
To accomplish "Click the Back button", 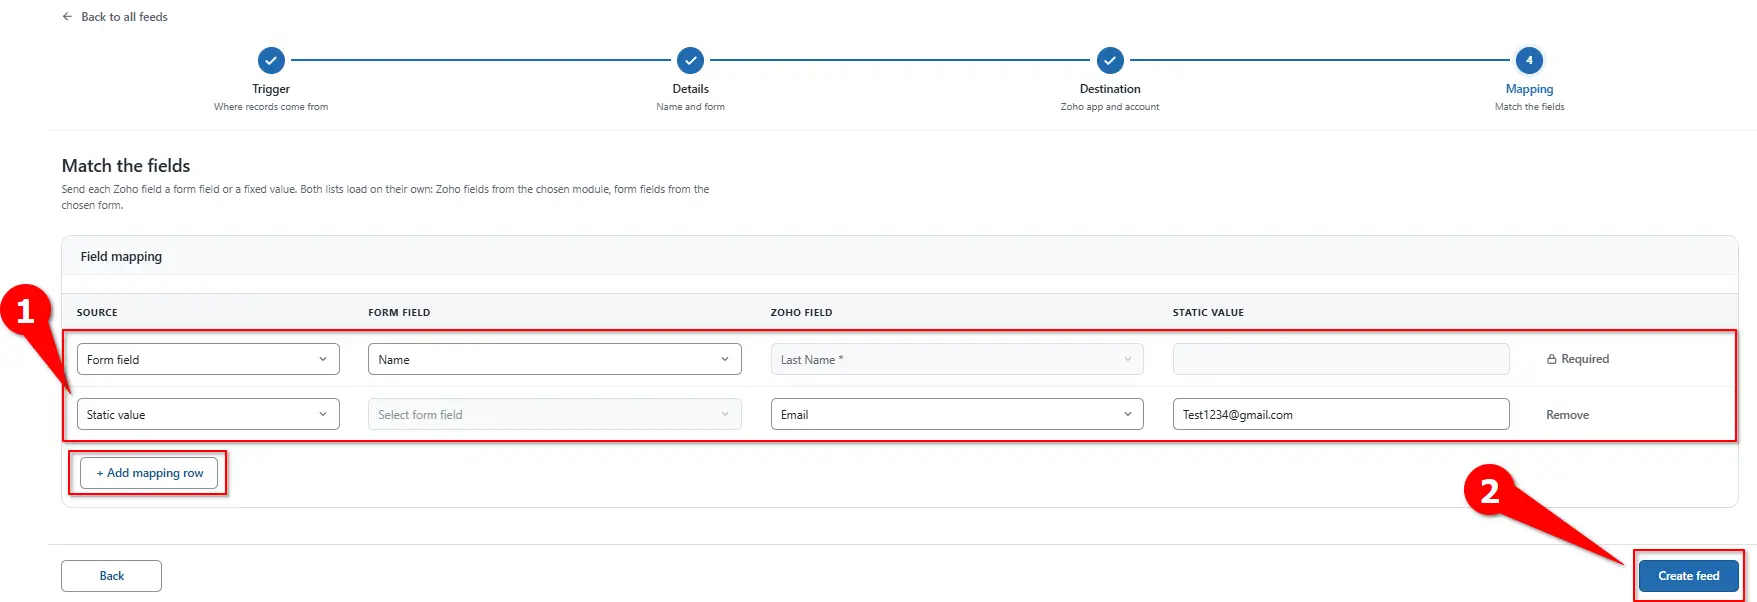I will [111, 576].
